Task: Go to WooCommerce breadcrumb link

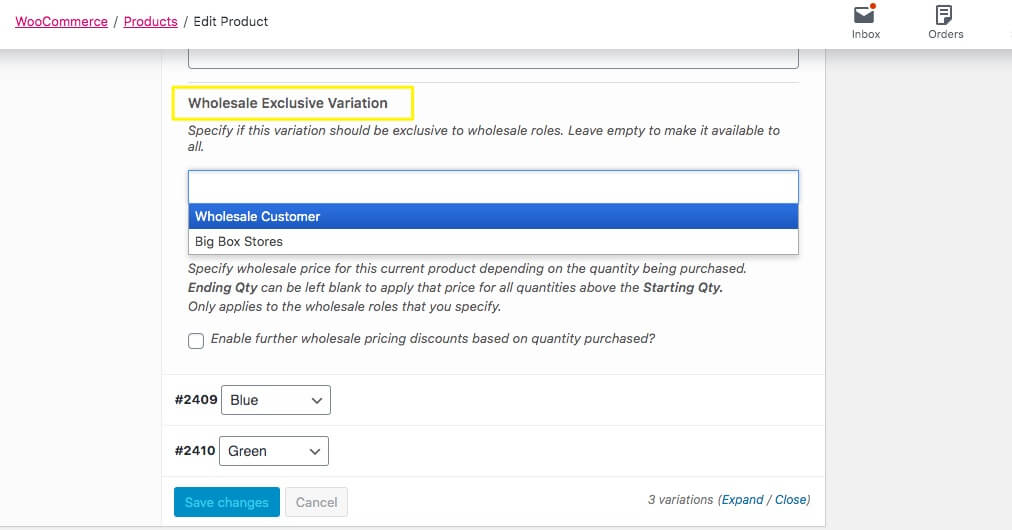Action: [x=61, y=21]
